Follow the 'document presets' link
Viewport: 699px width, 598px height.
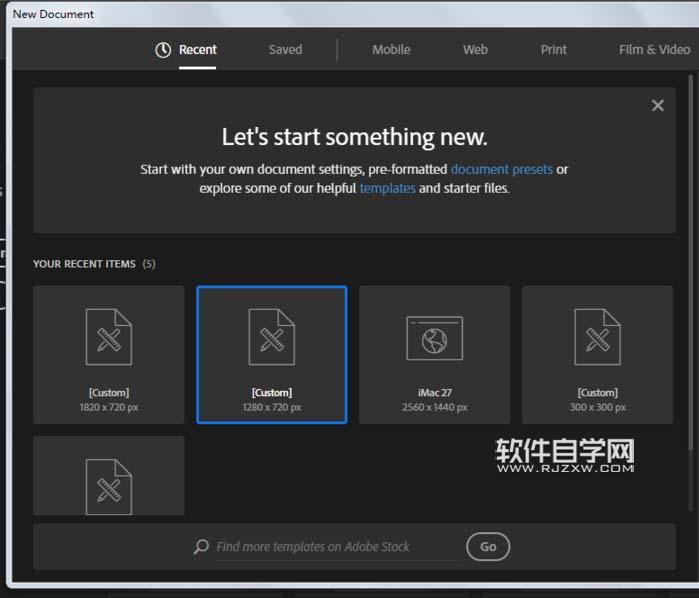tap(502, 169)
